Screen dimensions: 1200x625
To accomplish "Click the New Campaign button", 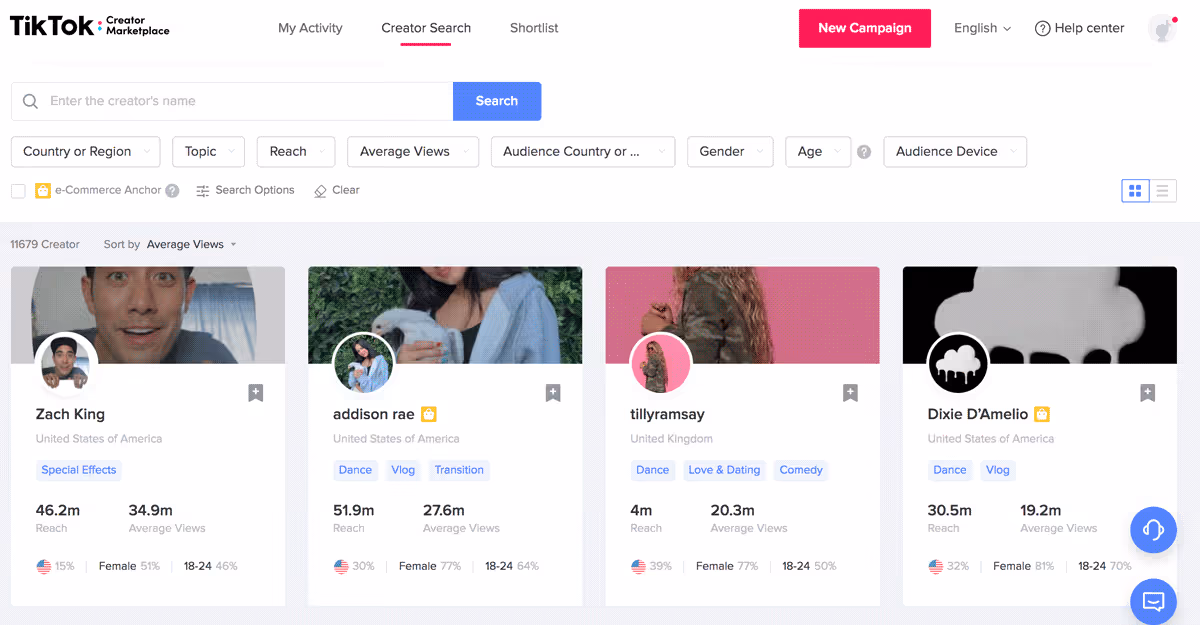I will [865, 28].
